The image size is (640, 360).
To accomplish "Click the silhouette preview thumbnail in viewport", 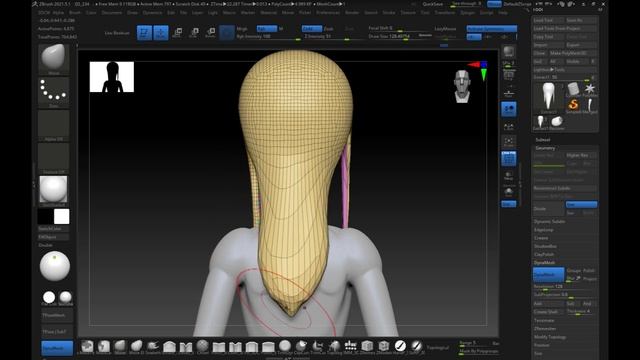I will [112, 77].
